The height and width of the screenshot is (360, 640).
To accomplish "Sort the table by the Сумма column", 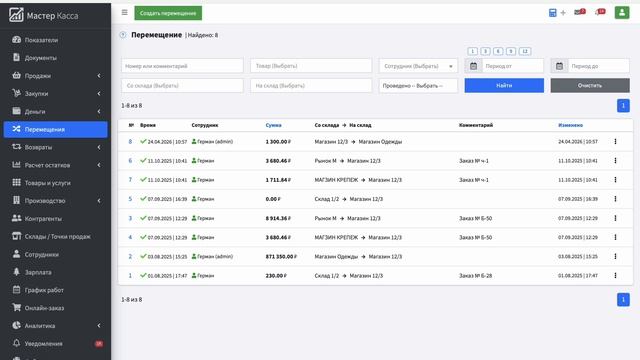I will point(273,125).
